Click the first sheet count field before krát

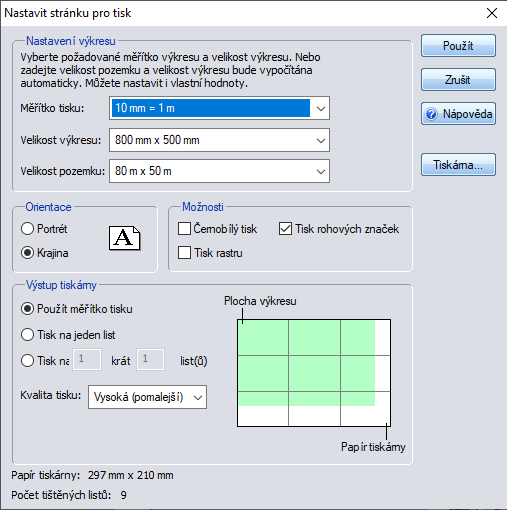pos(87,360)
